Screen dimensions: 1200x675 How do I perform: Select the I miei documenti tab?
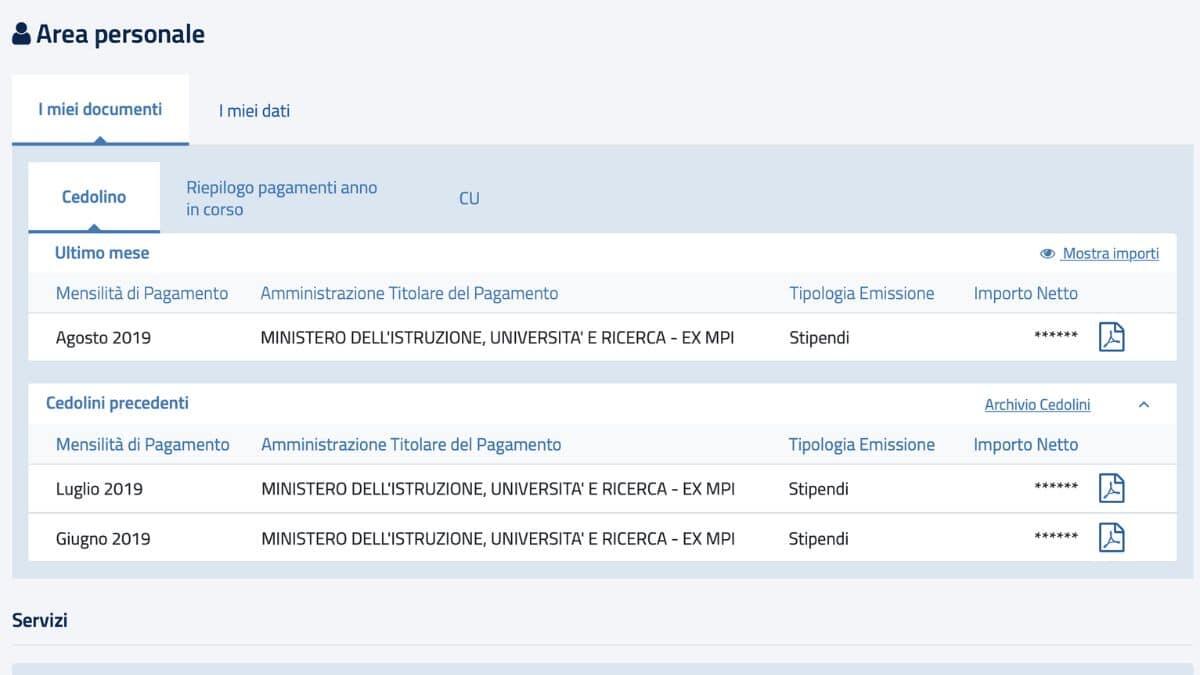pyautogui.click(x=100, y=109)
